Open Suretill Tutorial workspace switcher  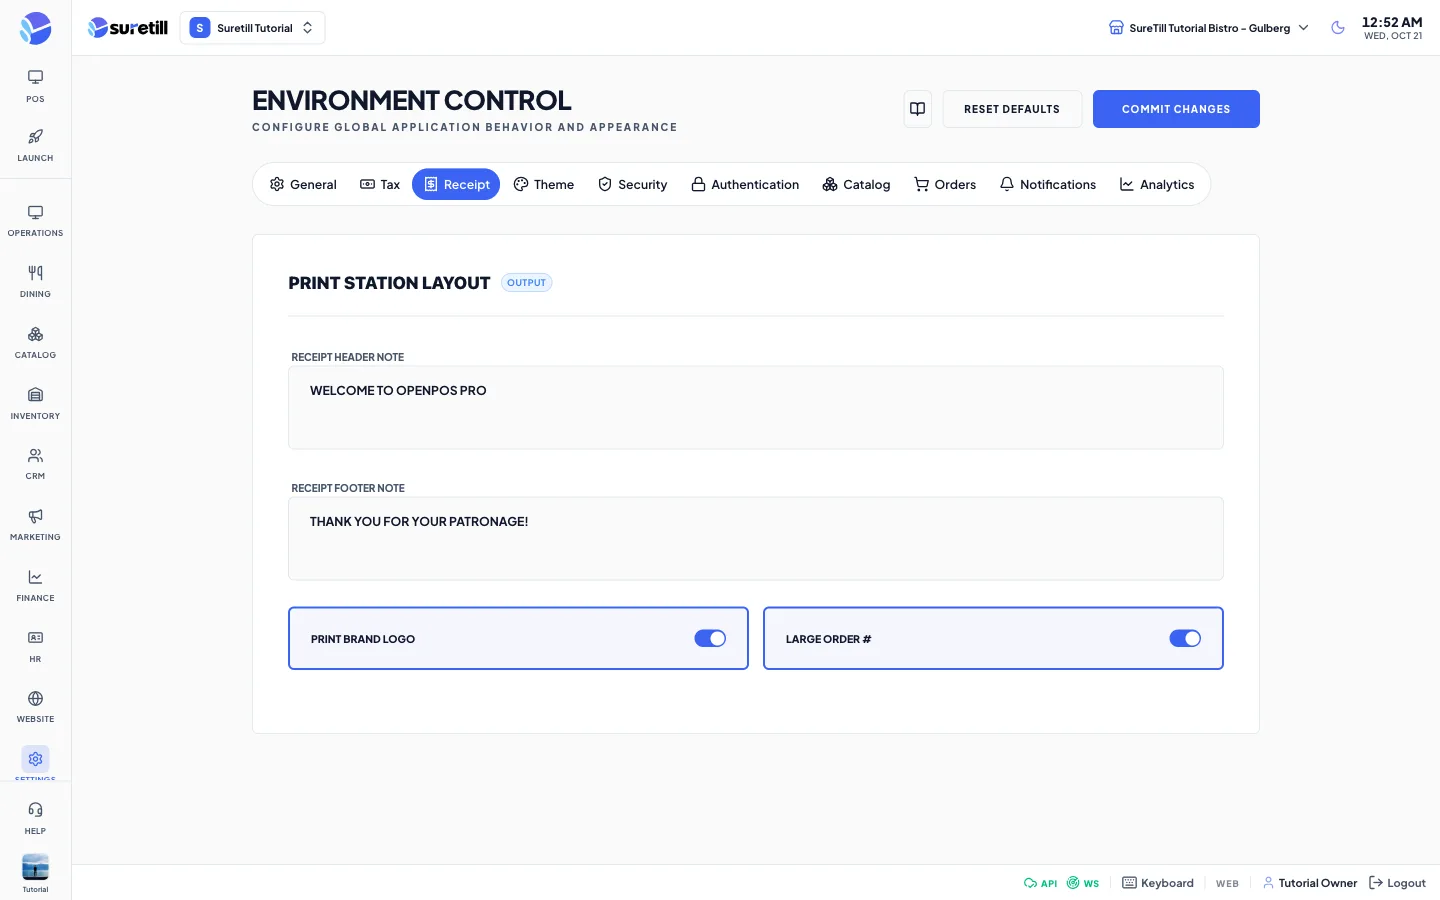252,28
